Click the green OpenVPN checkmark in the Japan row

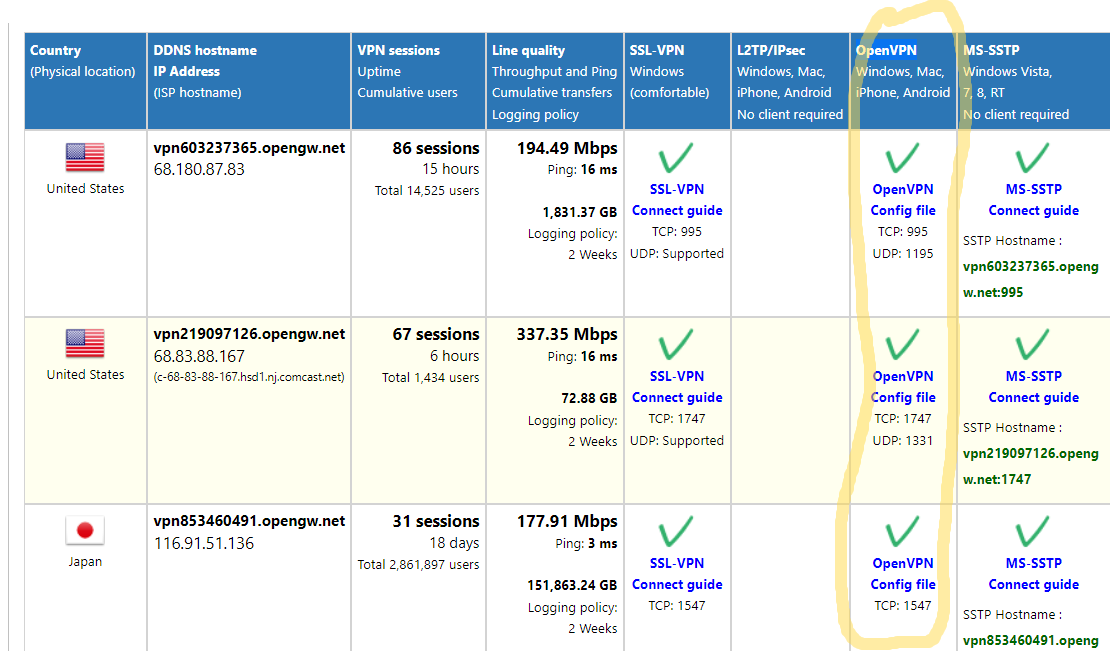point(903,532)
